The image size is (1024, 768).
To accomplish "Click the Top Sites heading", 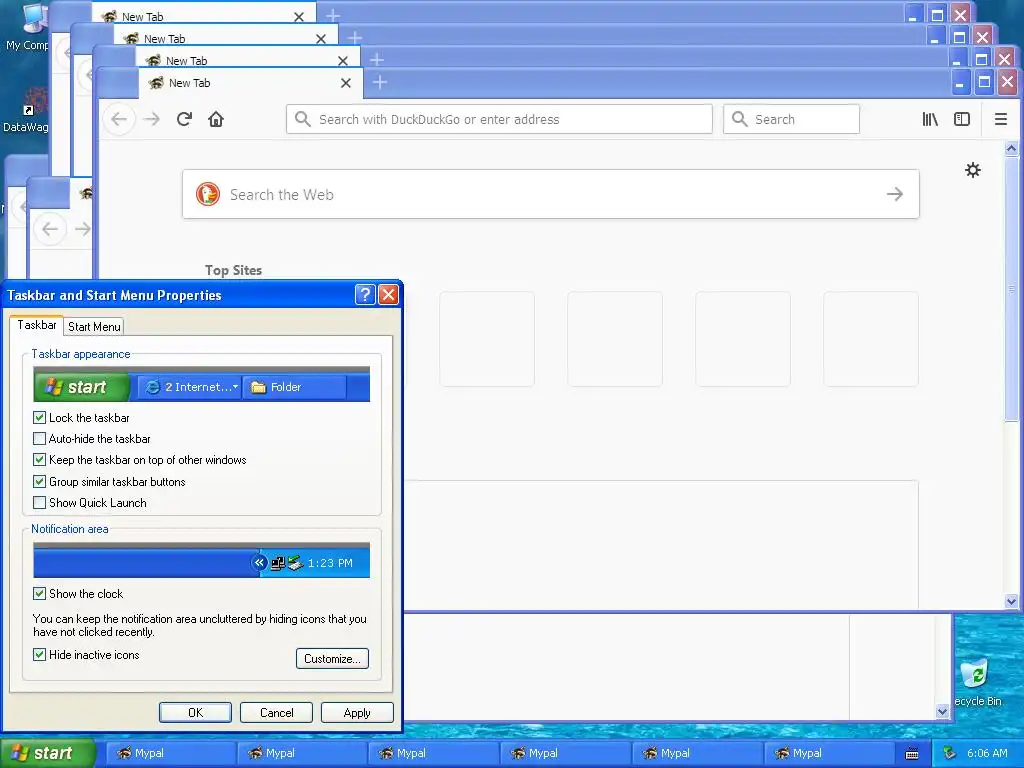I will [233, 270].
